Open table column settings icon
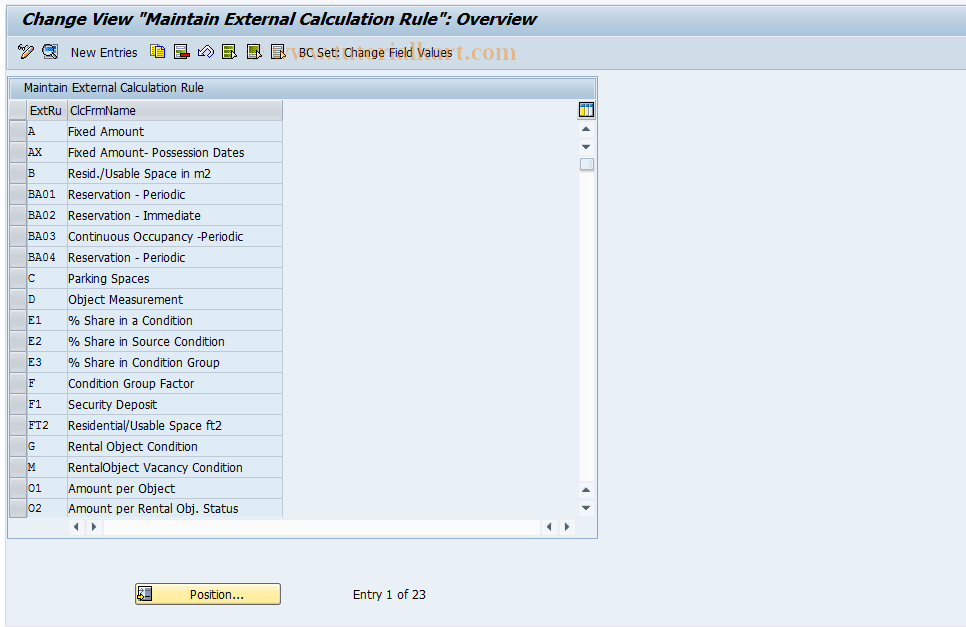This screenshot has width=966, height=627. click(x=586, y=110)
